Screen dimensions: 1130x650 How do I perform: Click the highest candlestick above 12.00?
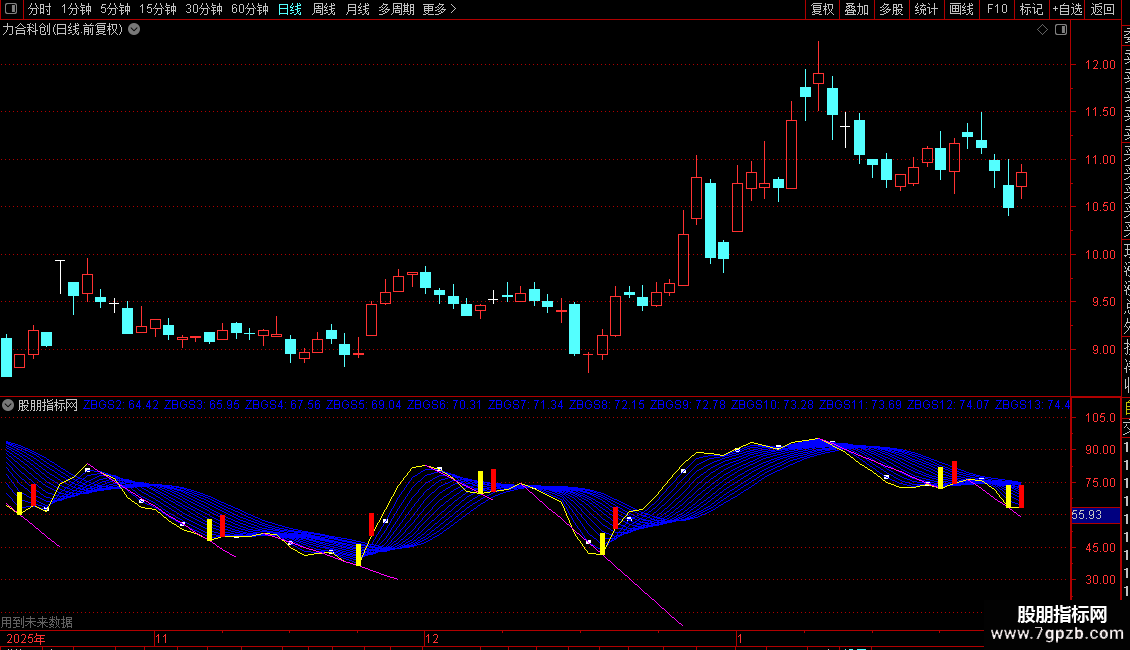point(818,78)
